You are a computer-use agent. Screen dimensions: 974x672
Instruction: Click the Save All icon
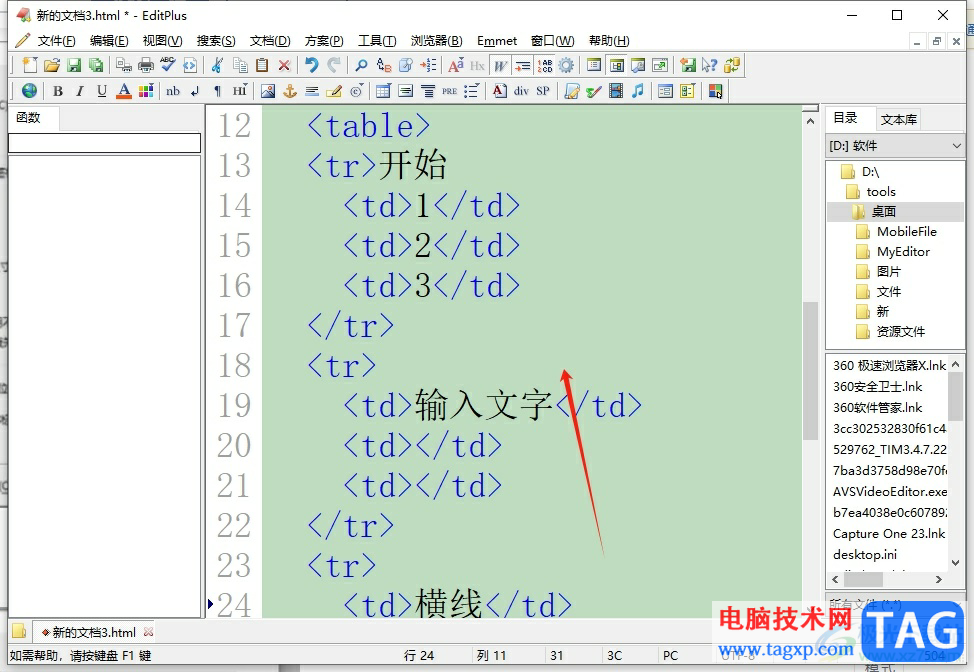[x=96, y=65]
